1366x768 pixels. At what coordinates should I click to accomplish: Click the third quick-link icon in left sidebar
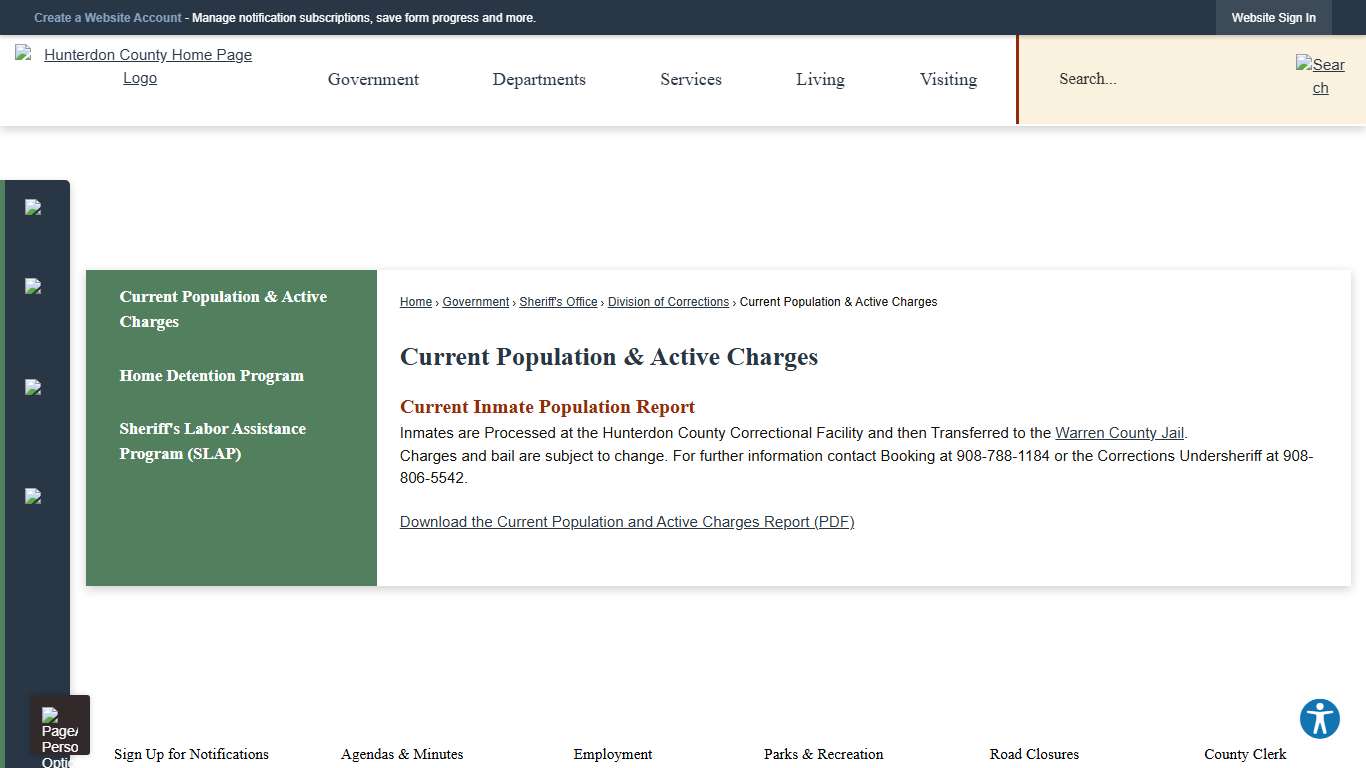point(34,387)
